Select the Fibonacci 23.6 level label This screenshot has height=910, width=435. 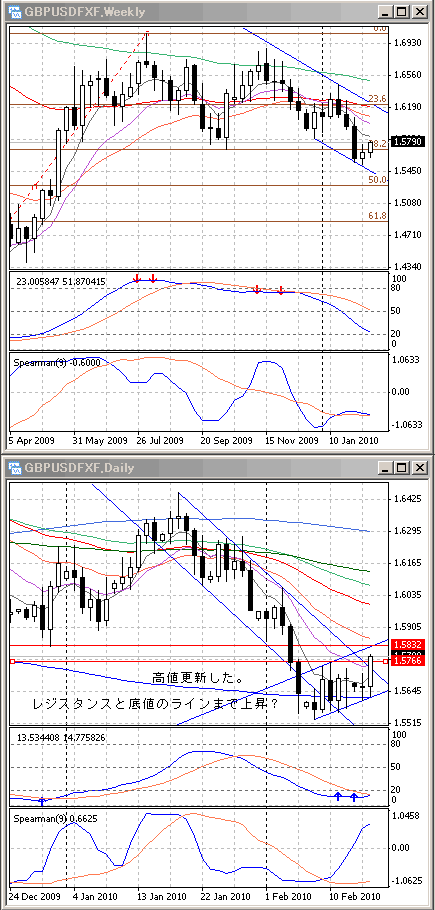378,98
